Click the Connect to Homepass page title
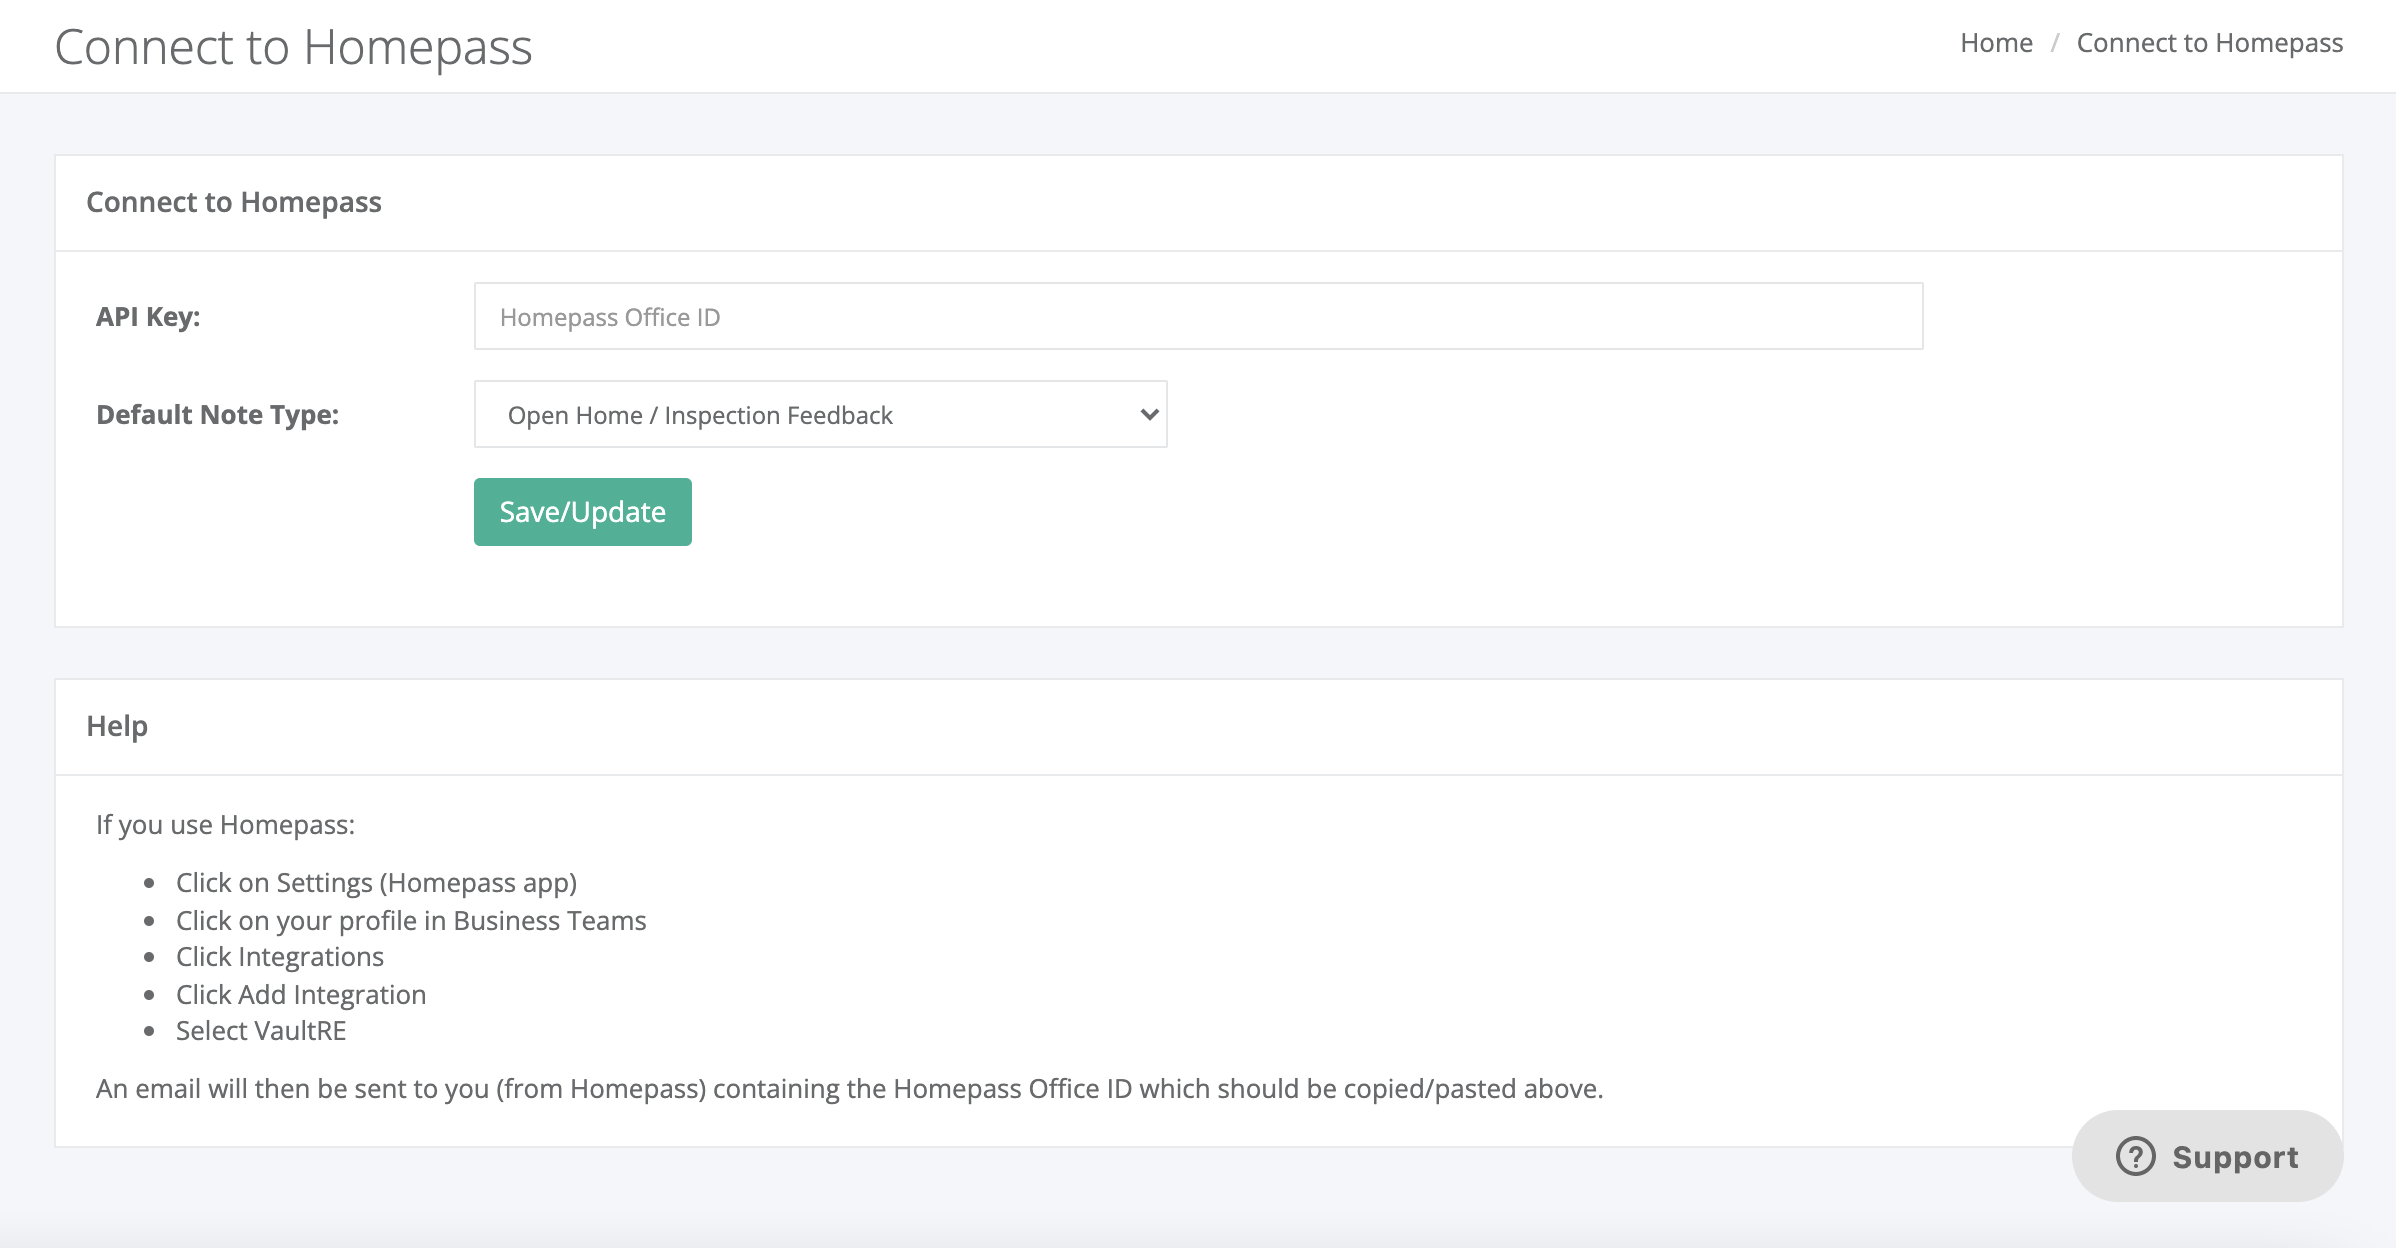This screenshot has height=1248, width=2396. 293,47
